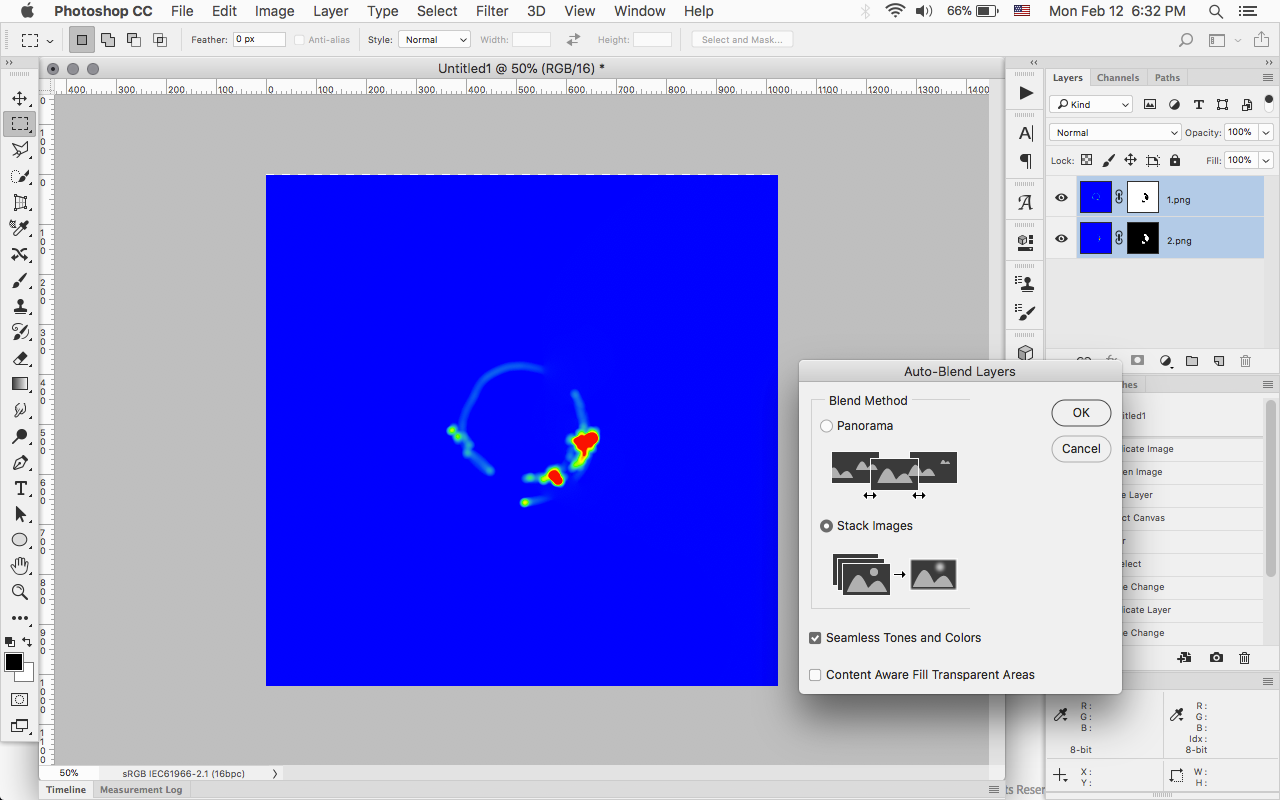Switch to the Paths tab

(x=1167, y=77)
